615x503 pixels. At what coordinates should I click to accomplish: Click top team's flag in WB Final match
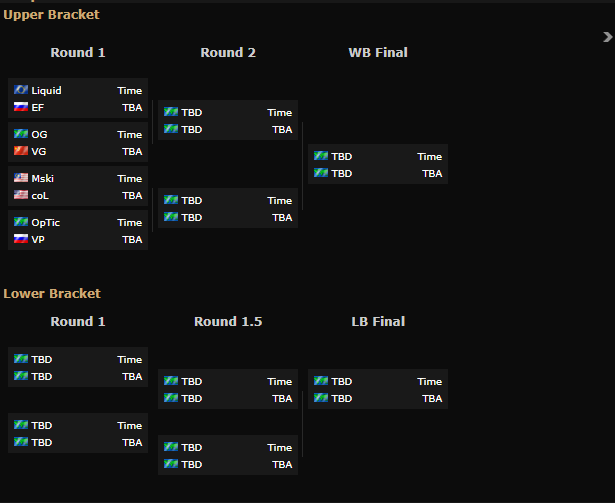pos(321,156)
